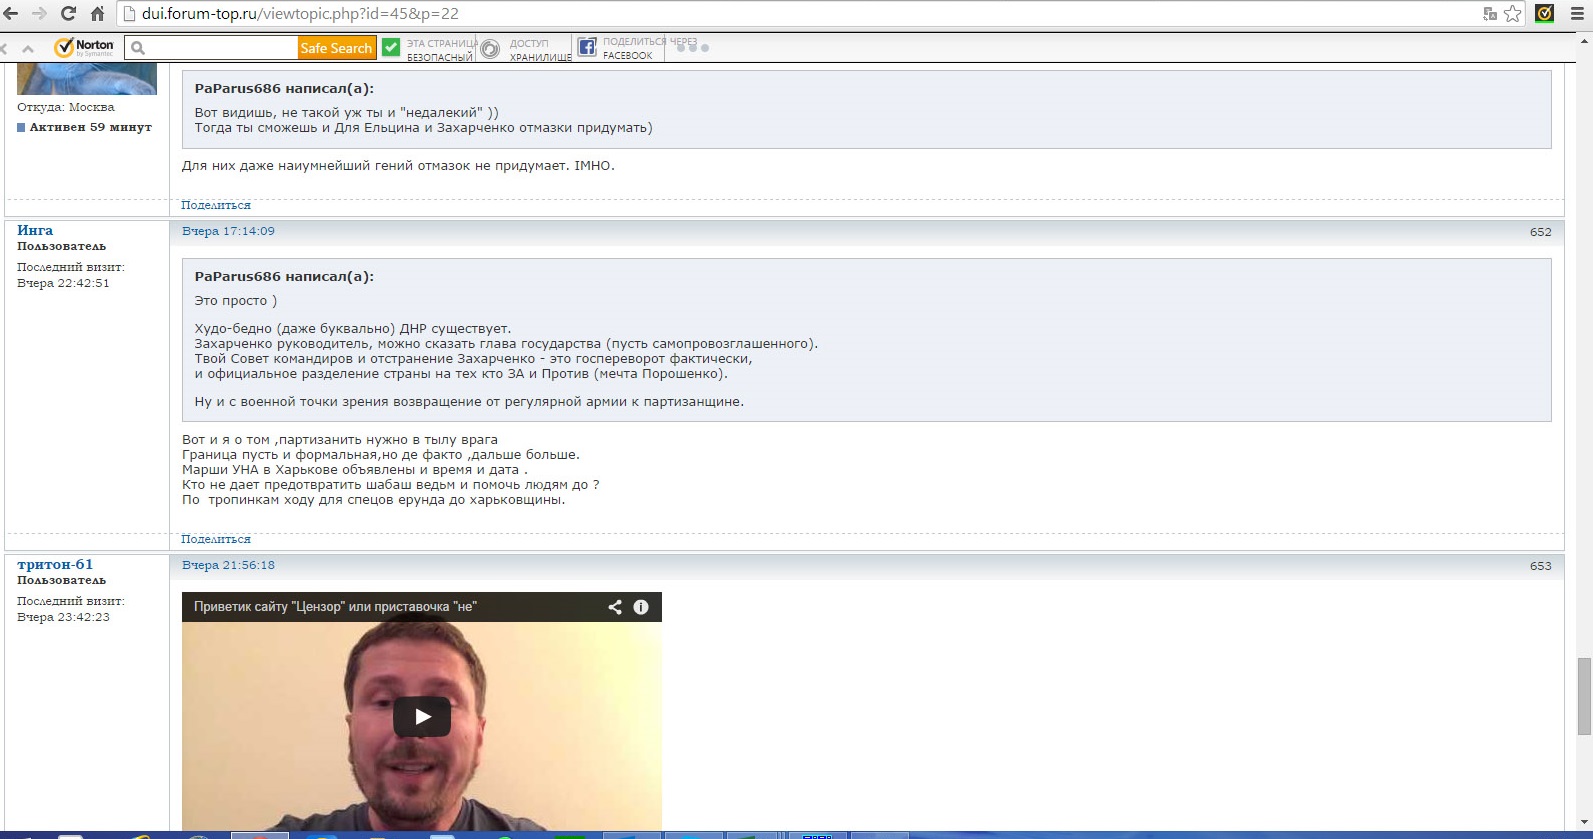
Task: Click the video share icon
Action: tap(615, 607)
